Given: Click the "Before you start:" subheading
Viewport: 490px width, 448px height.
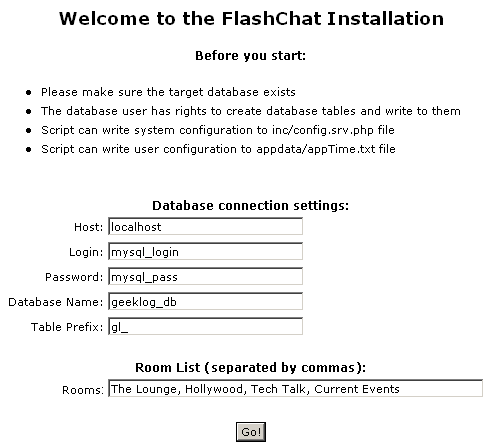Looking at the screenshot, I should pyautogui.click(x=250, y=55).
